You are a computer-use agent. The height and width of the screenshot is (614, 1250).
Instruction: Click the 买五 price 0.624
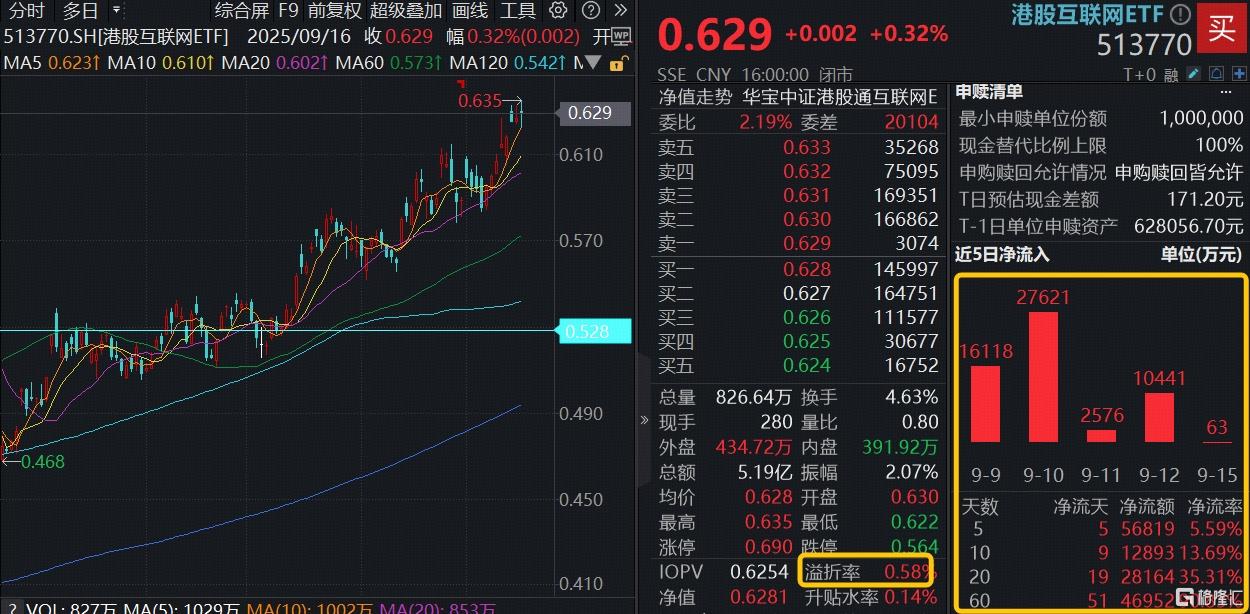point(807,365)
